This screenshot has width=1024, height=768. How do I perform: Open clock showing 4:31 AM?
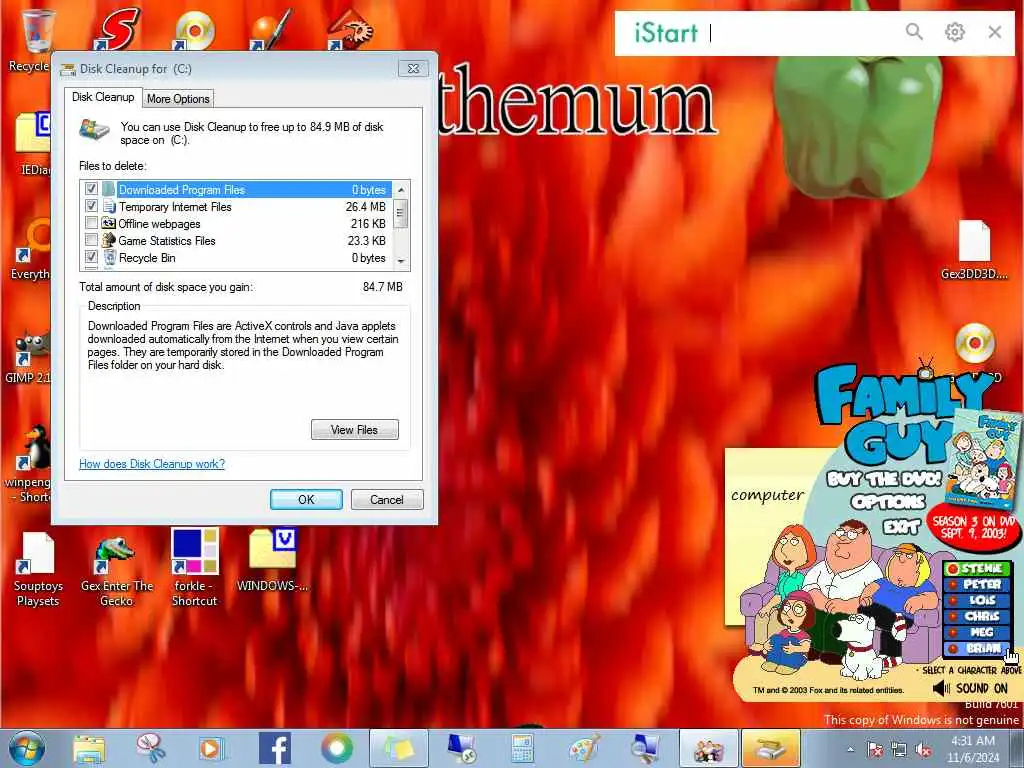(x=973, y=749)
